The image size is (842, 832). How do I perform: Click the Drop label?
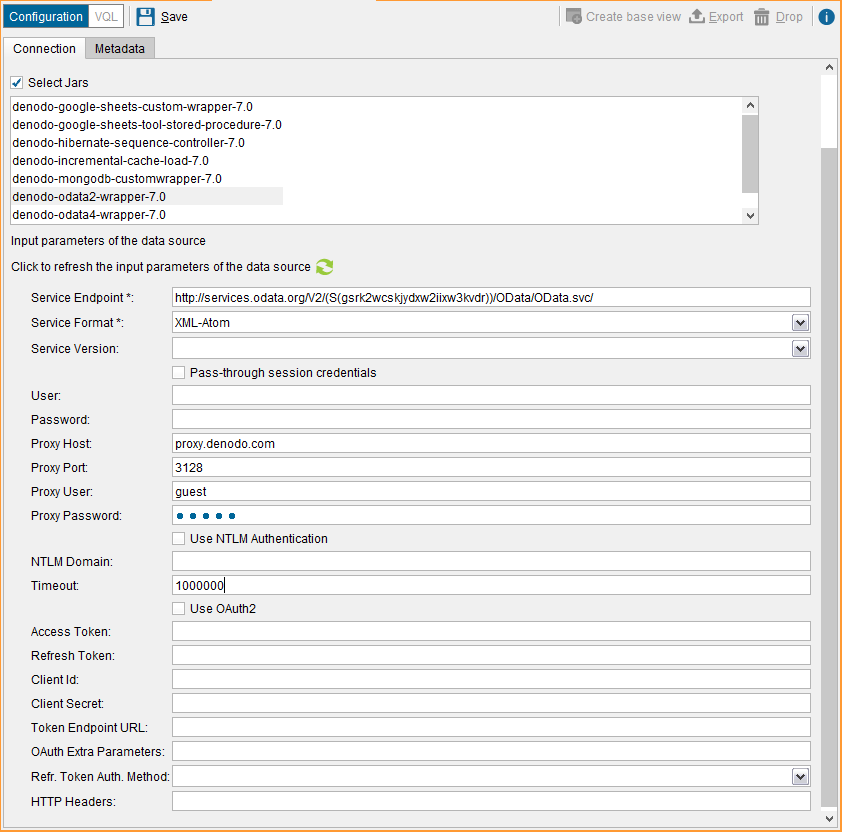click(789, 17)
